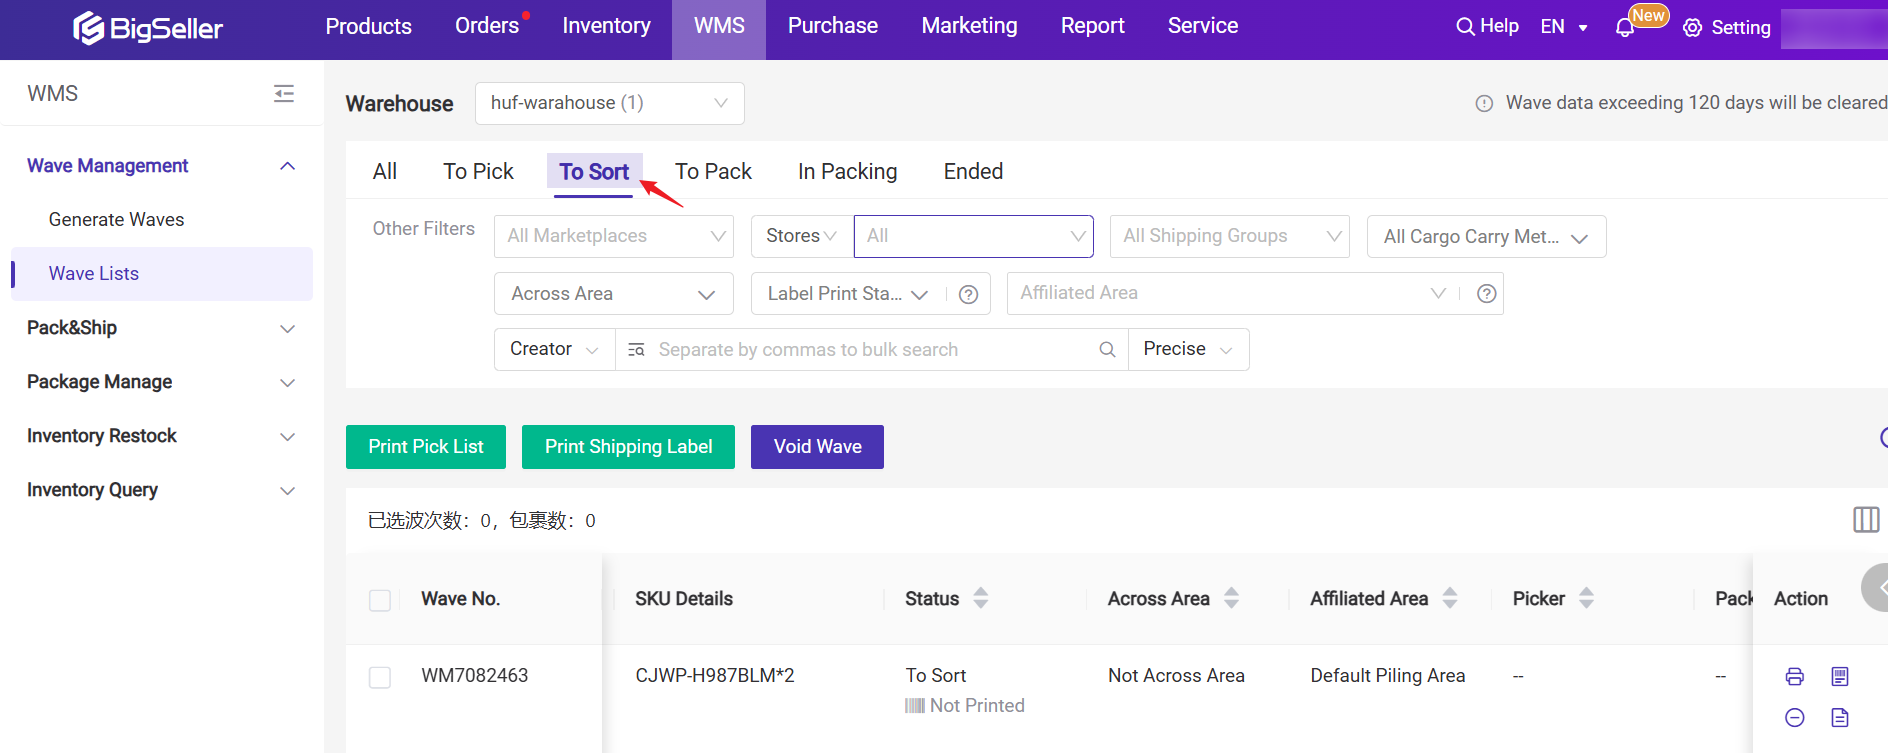Open the Across Area filter dropdown
This screenshot has height=753, width=1888.
point(613,294)
